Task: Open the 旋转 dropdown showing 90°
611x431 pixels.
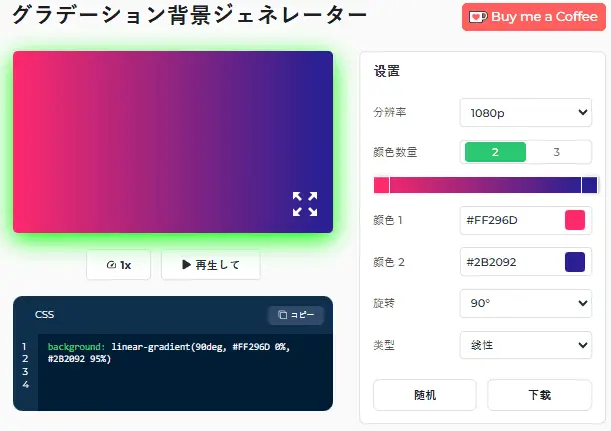Action: pos(526,303)
